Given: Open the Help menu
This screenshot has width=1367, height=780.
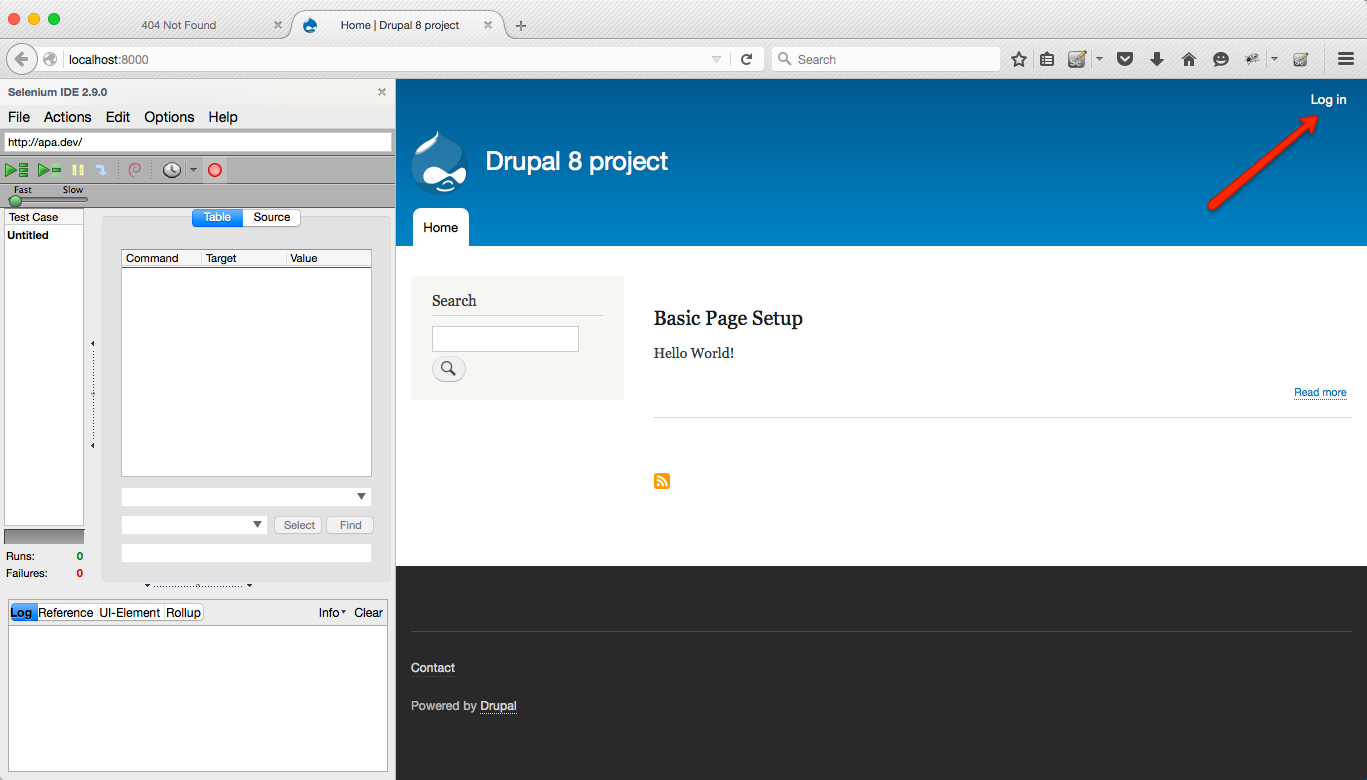Looking at the screenshot, I should coord(223,117).
